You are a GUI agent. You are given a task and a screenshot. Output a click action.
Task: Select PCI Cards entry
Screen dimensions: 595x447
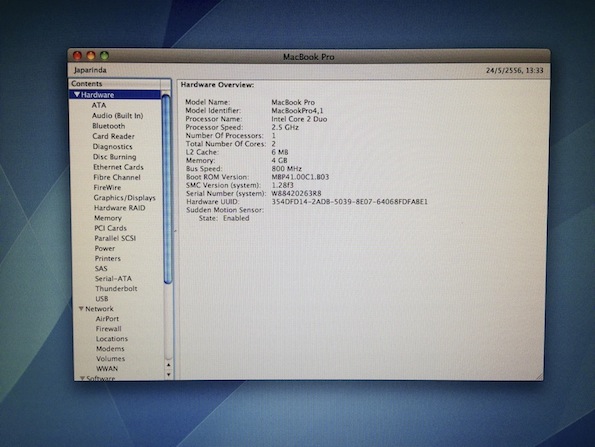110,228
